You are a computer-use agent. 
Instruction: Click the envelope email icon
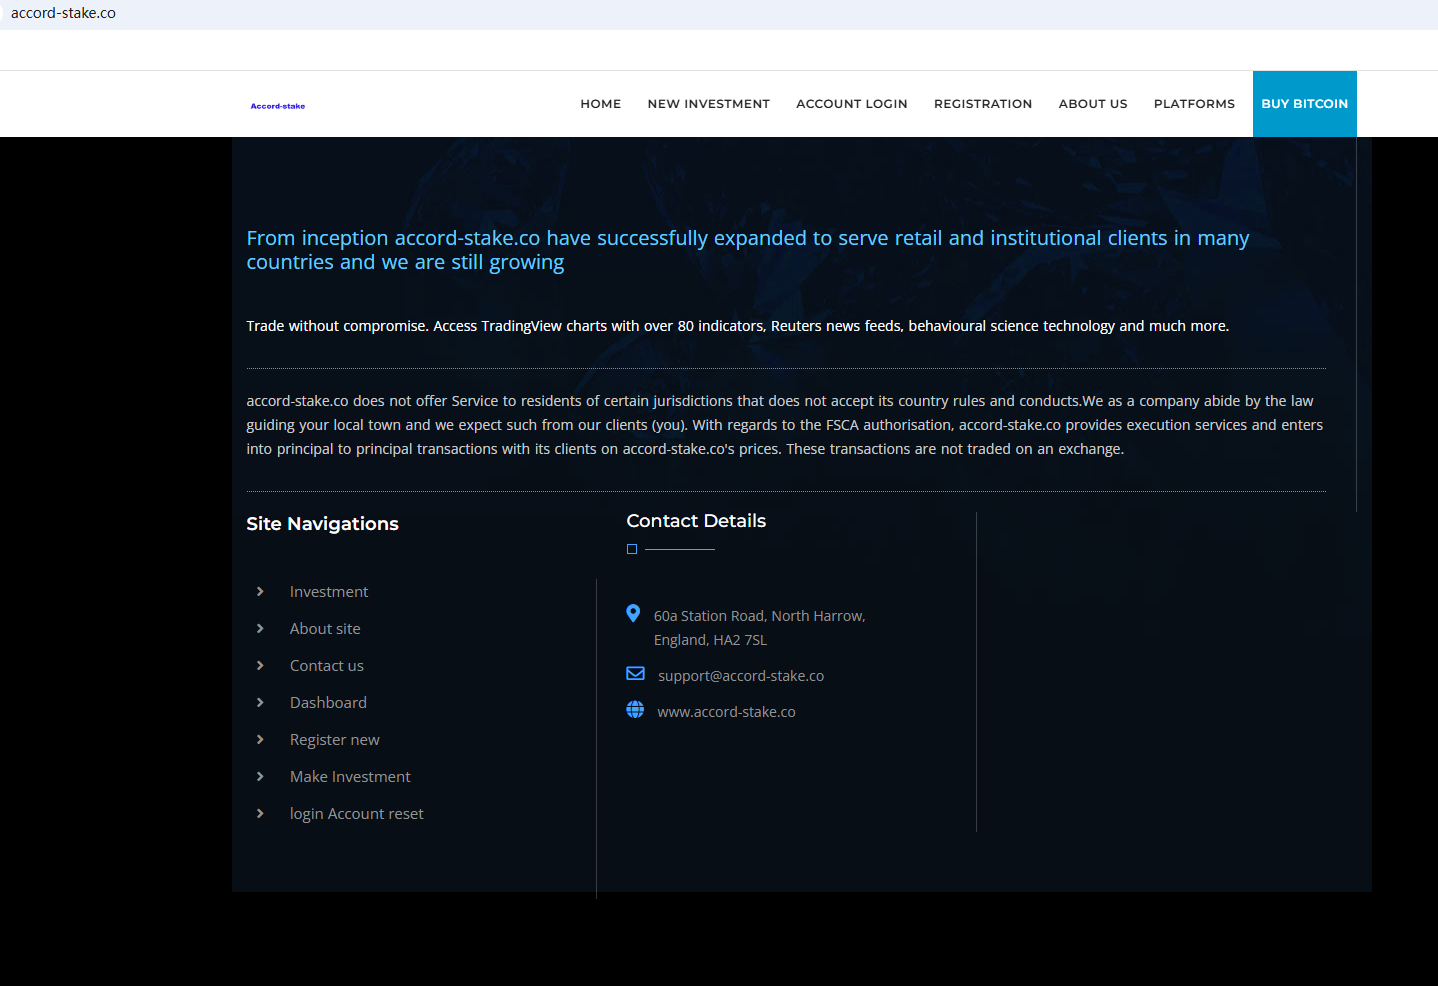(x=635, y=673)
